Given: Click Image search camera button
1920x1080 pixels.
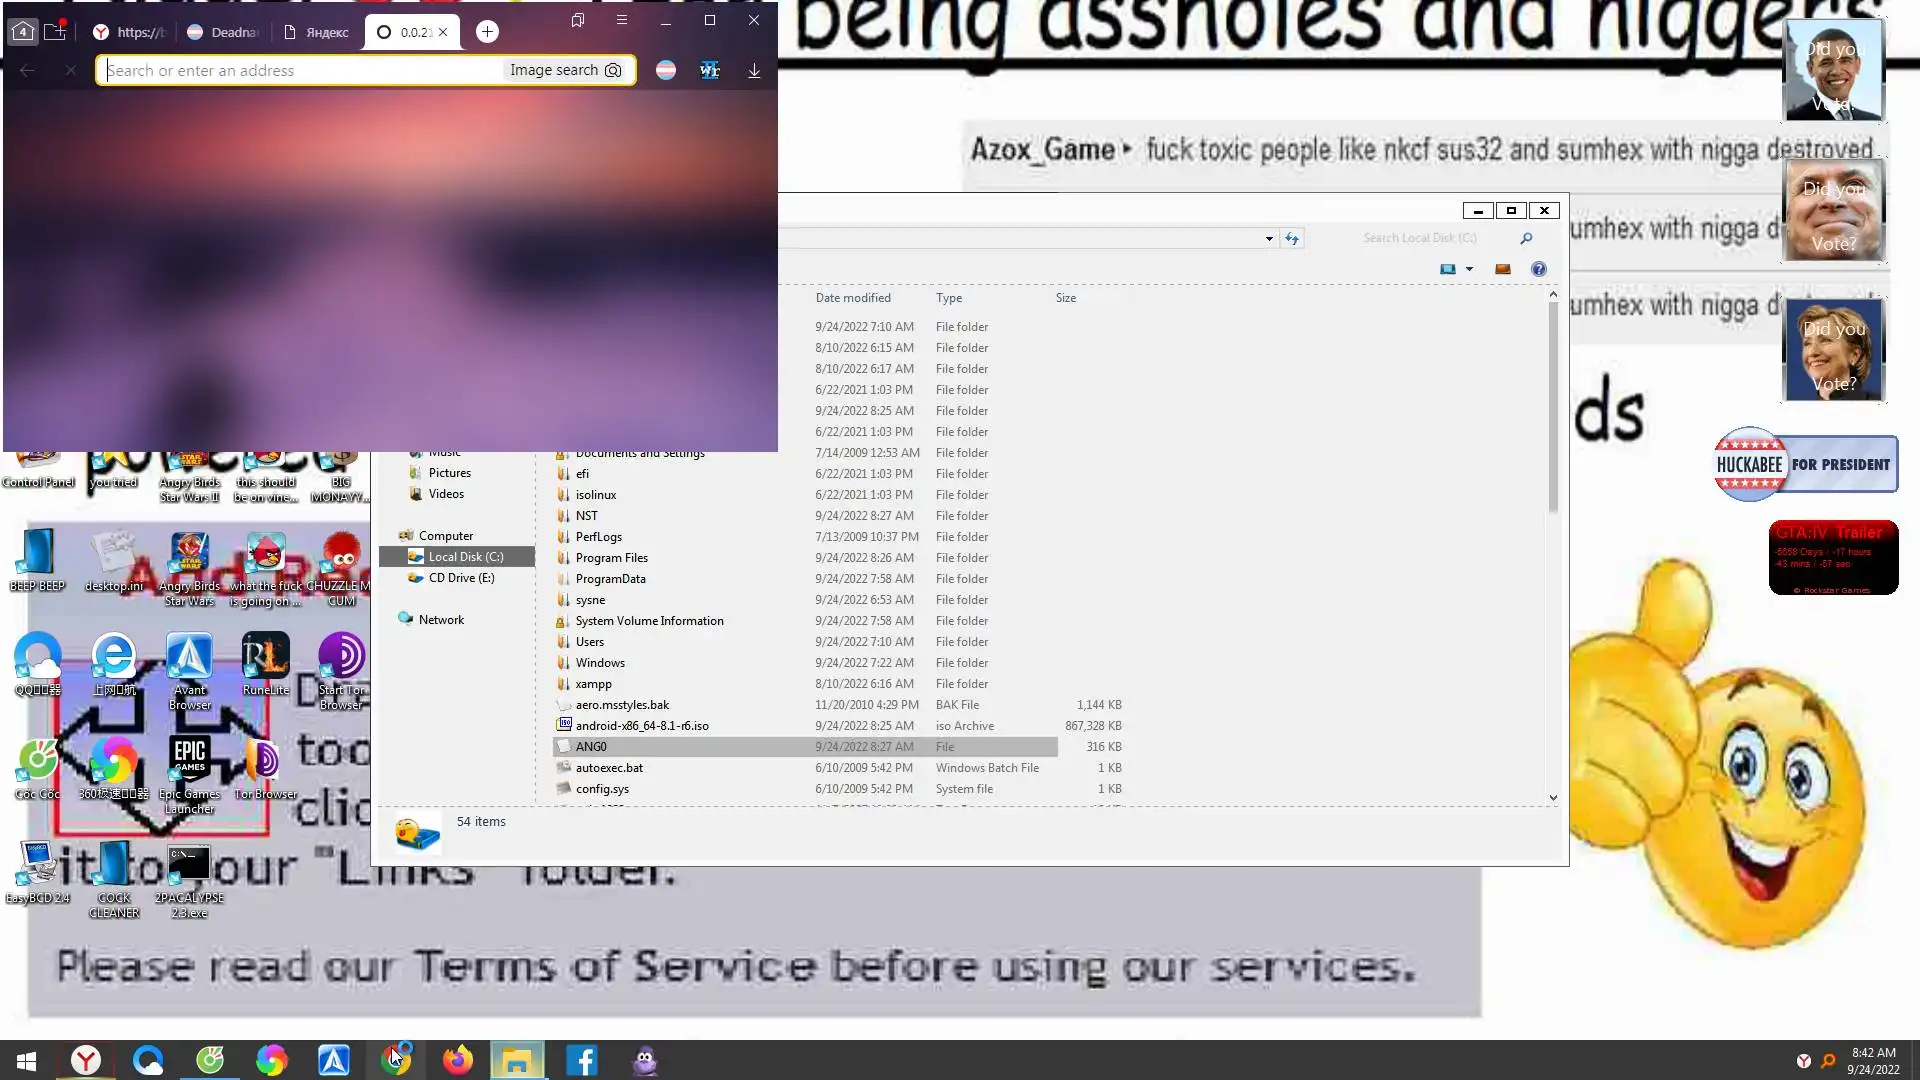Looking at the screenshot, I should 565,70.
